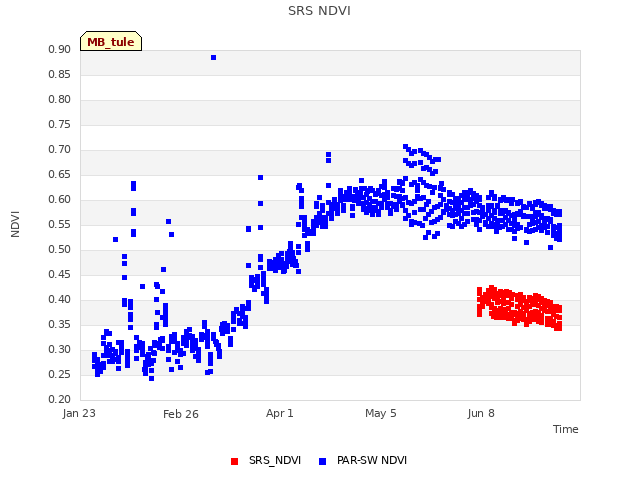Click the Jun 8 x-axis tick label
This screenshot has width=640, height=480.
[x=481, y=413]
